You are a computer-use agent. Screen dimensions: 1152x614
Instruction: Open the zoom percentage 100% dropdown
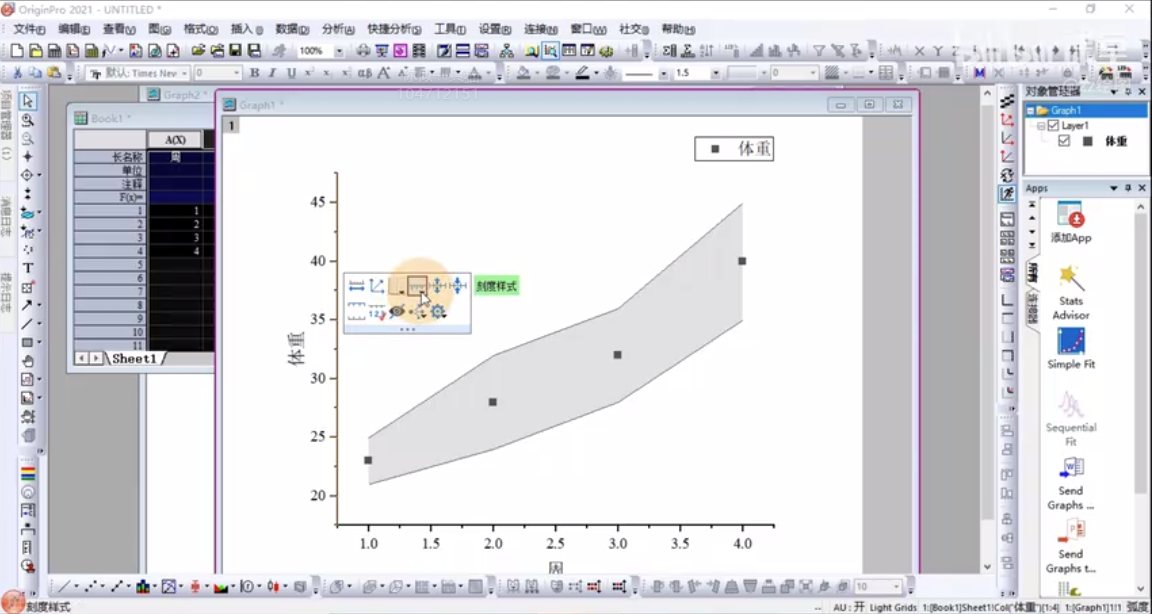(339, 51)
